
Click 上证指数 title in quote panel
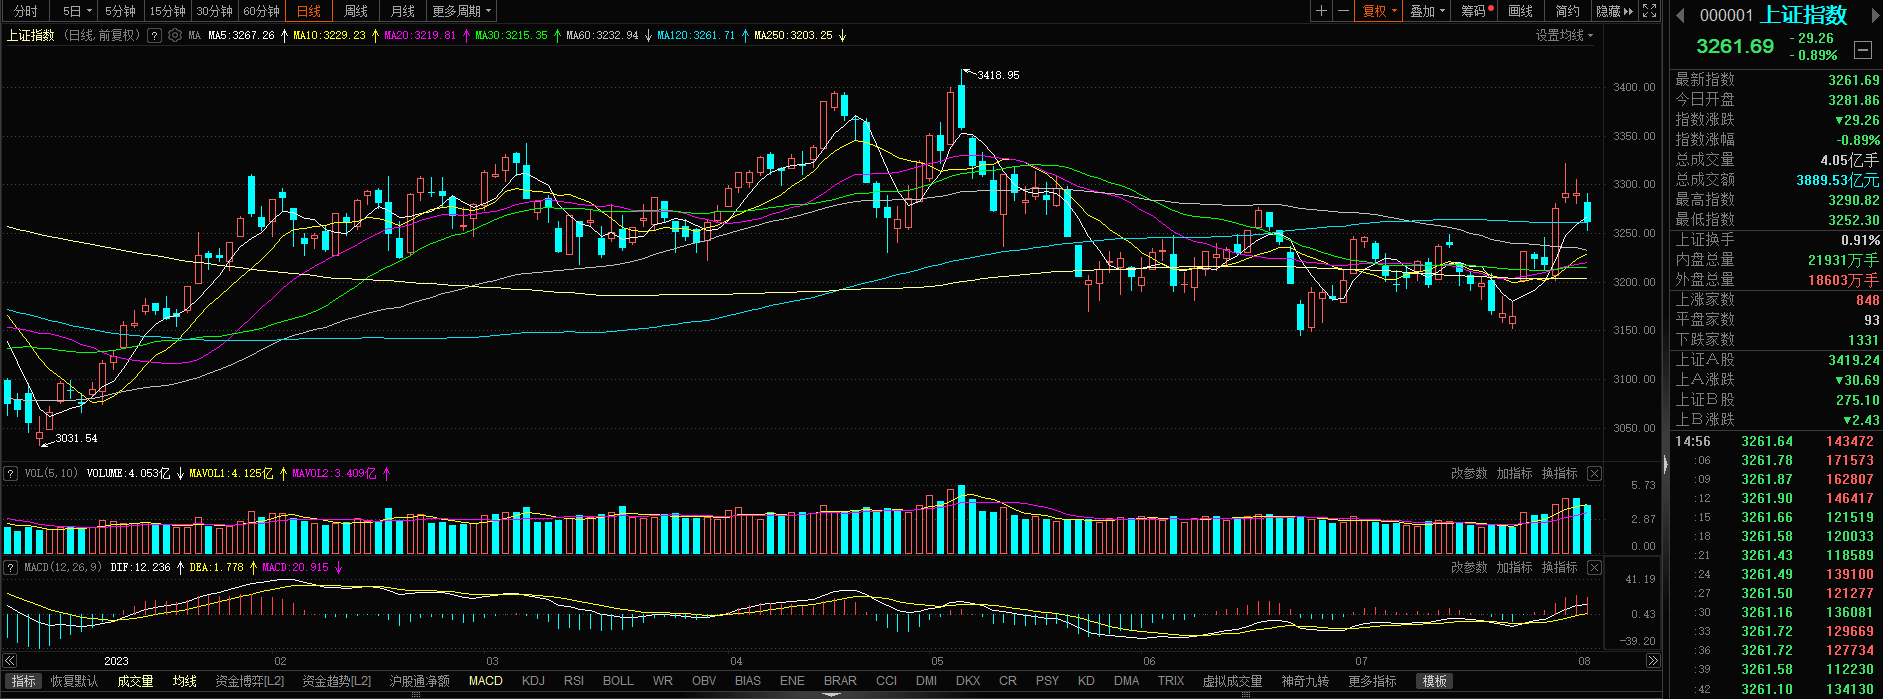(x=1804, y=15)
